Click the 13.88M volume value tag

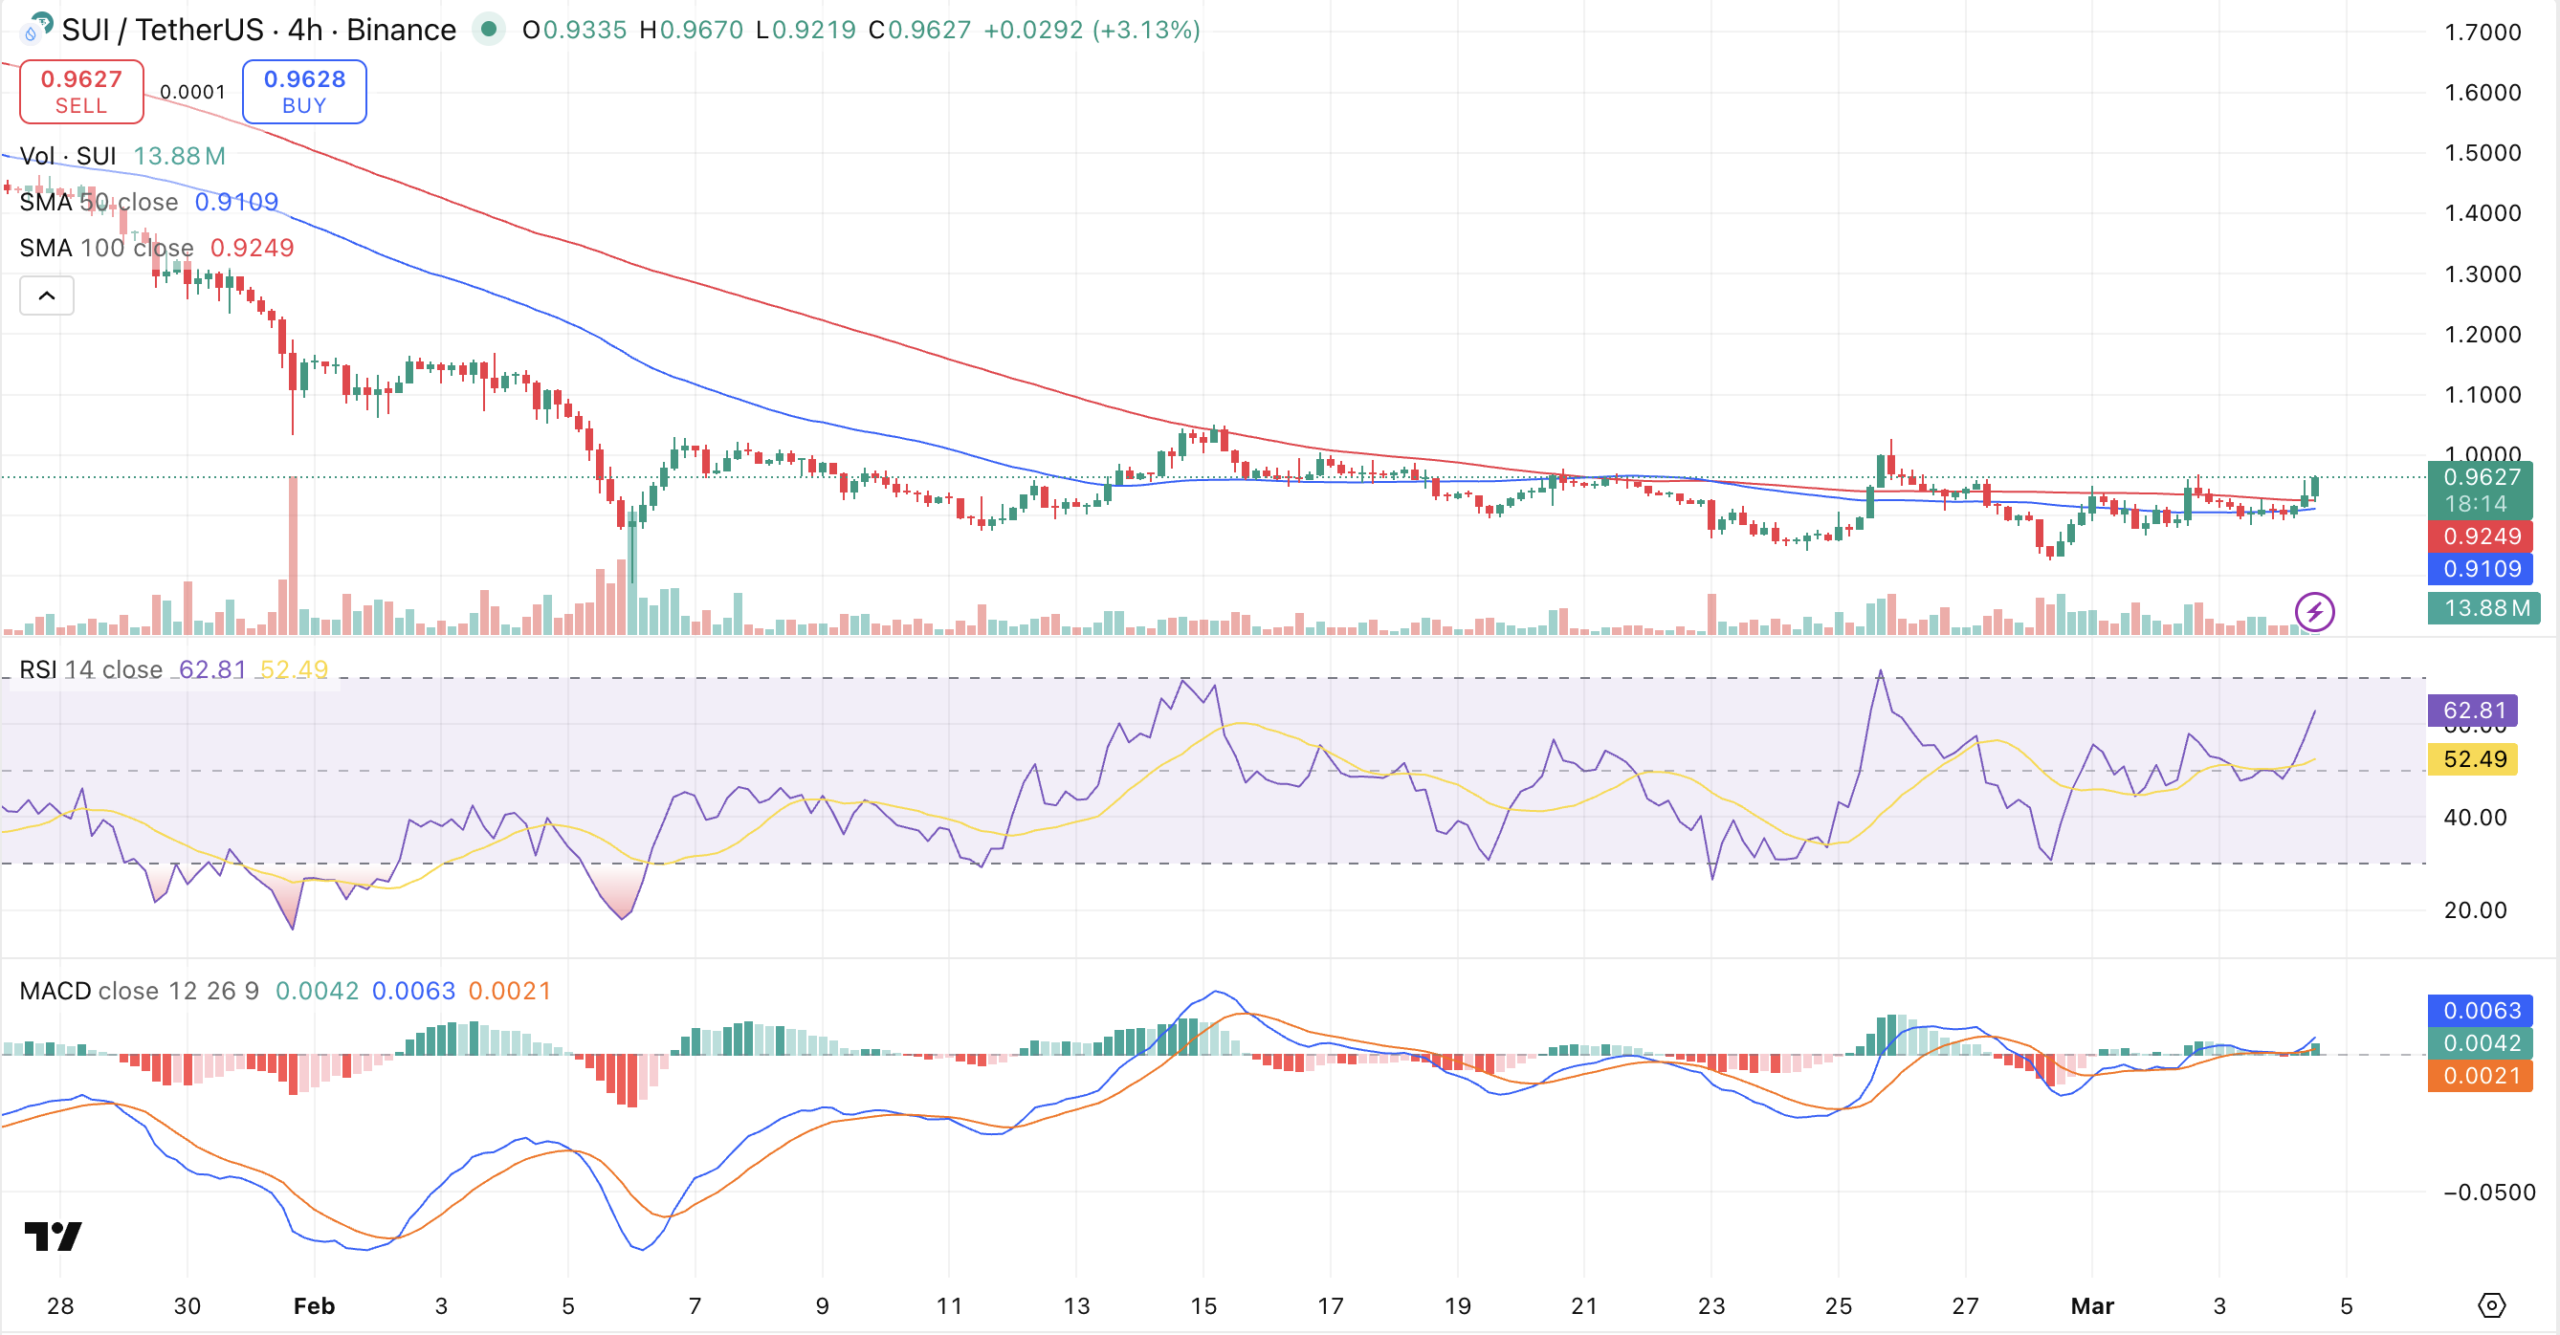click(2483, 607)
